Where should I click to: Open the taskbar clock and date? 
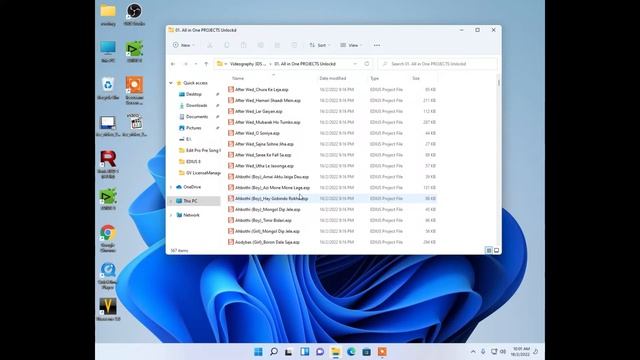point(521,352)
